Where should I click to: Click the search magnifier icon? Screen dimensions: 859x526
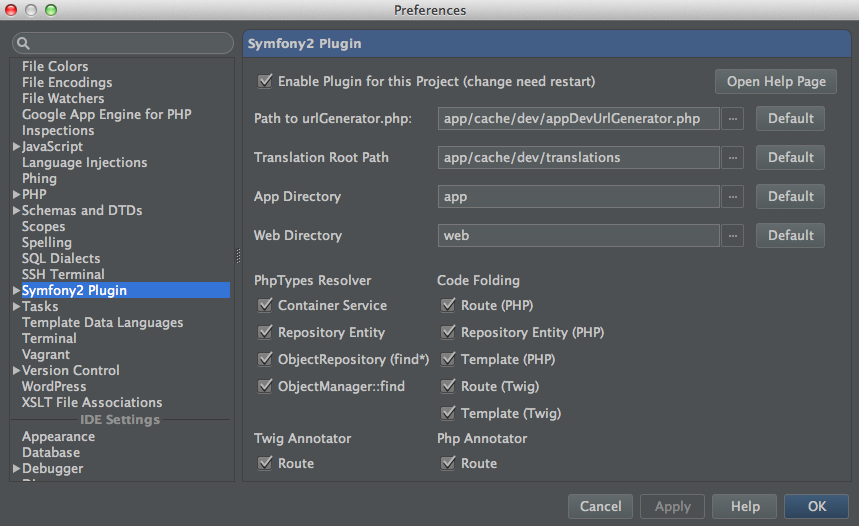pos(23,43)
